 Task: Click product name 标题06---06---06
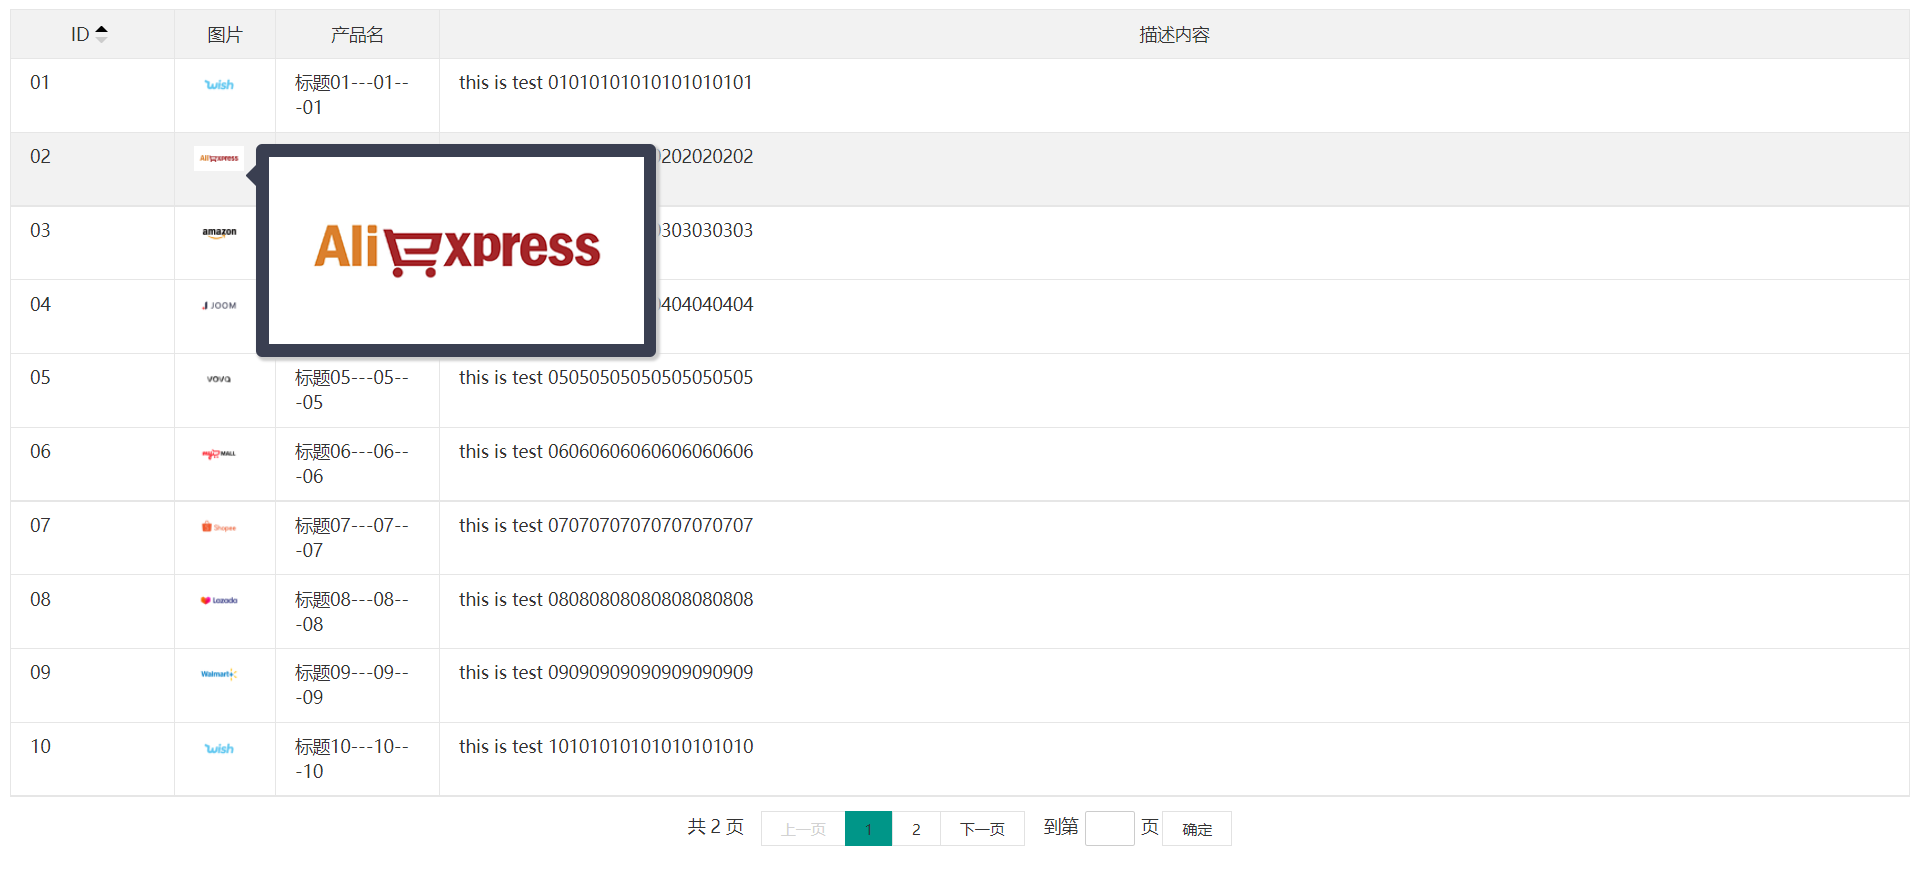(352, 464)
